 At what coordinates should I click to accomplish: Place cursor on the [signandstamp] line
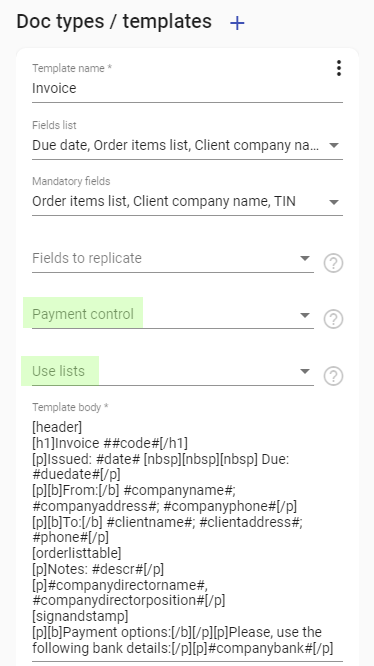pyautogui.click(x=80, y=616)
